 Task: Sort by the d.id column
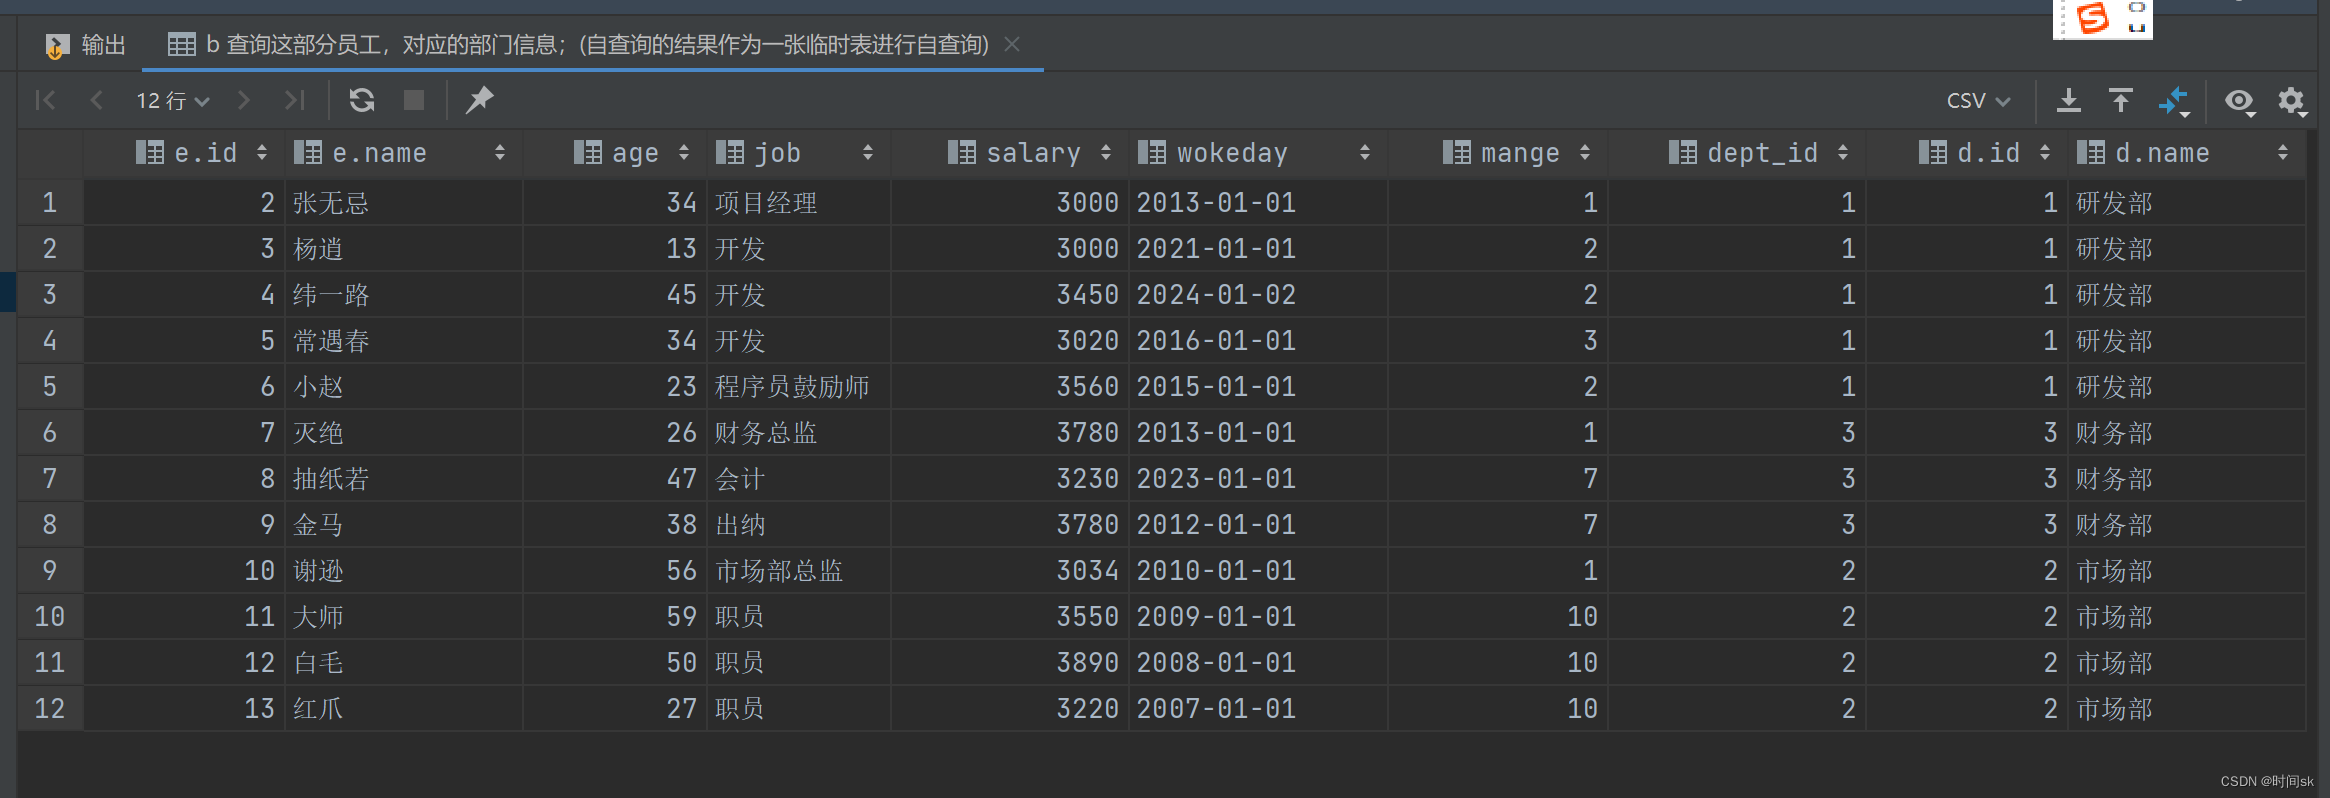click(x=2045, y=153)
